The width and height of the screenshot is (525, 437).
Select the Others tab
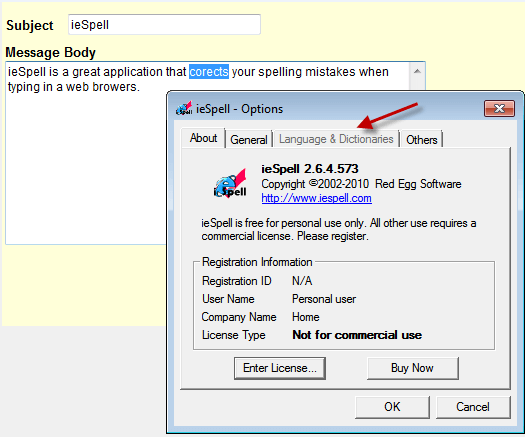point(422,139)
